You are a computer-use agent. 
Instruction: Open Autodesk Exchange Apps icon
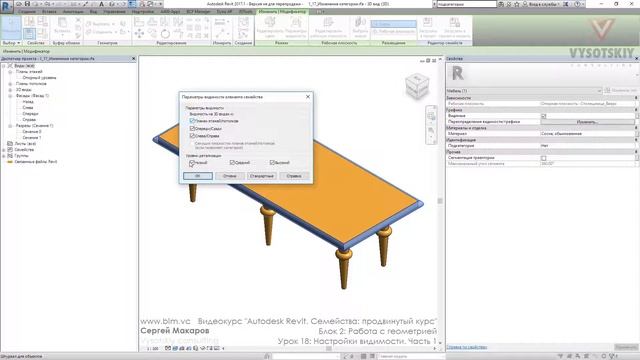tap(566, 4)
